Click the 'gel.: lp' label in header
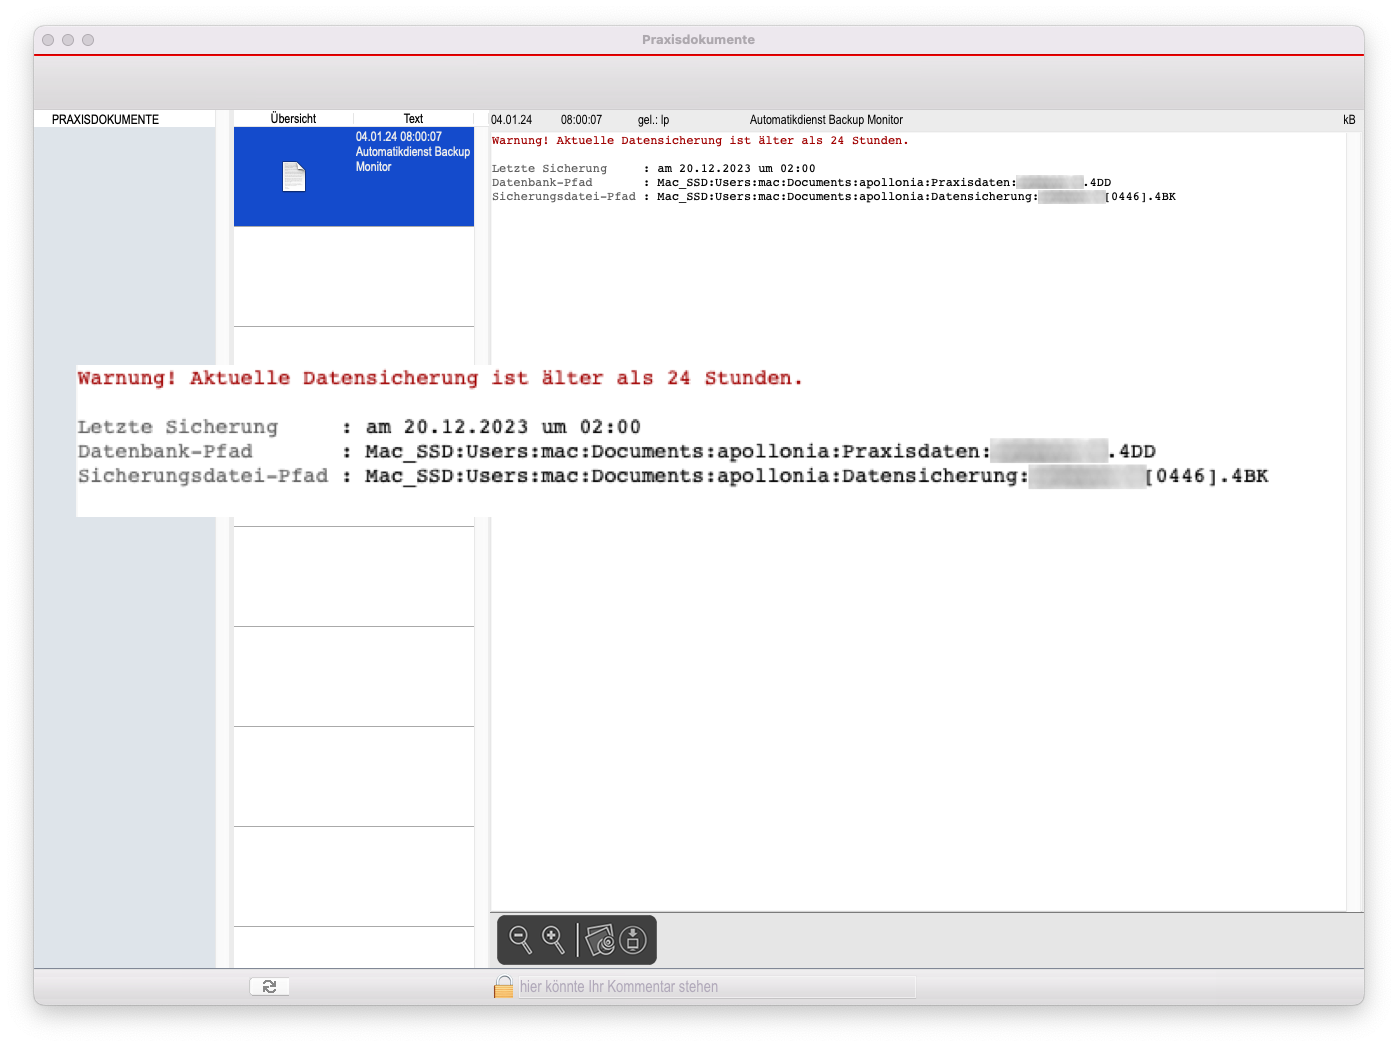 [x=653, y=120]
